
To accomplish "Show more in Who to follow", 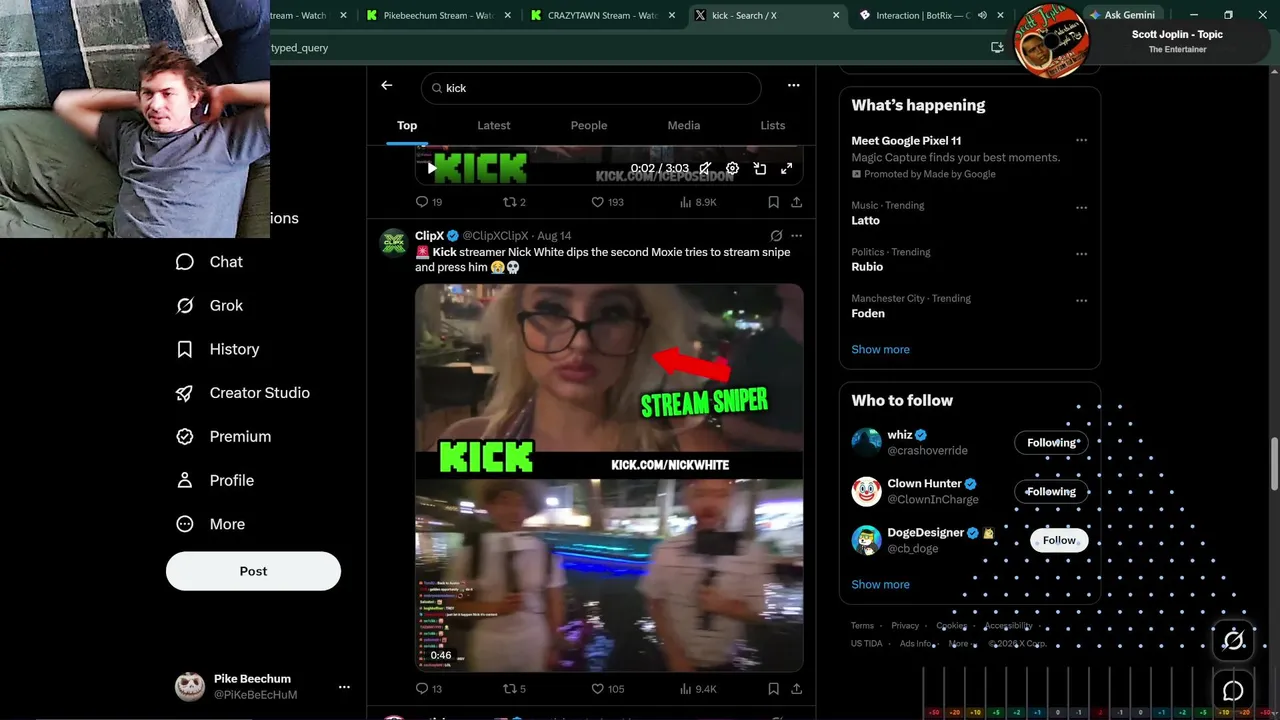I will point(880,585).
